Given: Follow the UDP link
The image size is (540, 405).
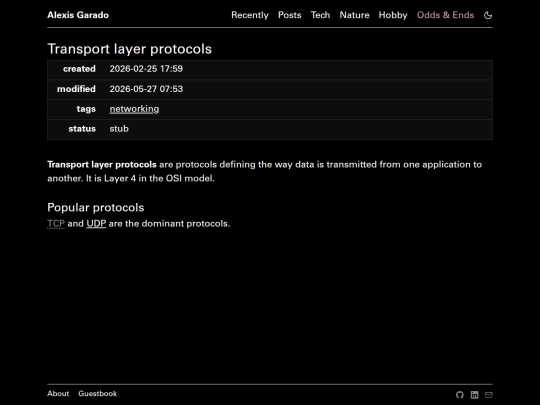Looking at the screenshot, I should click(x=96, y=224).
